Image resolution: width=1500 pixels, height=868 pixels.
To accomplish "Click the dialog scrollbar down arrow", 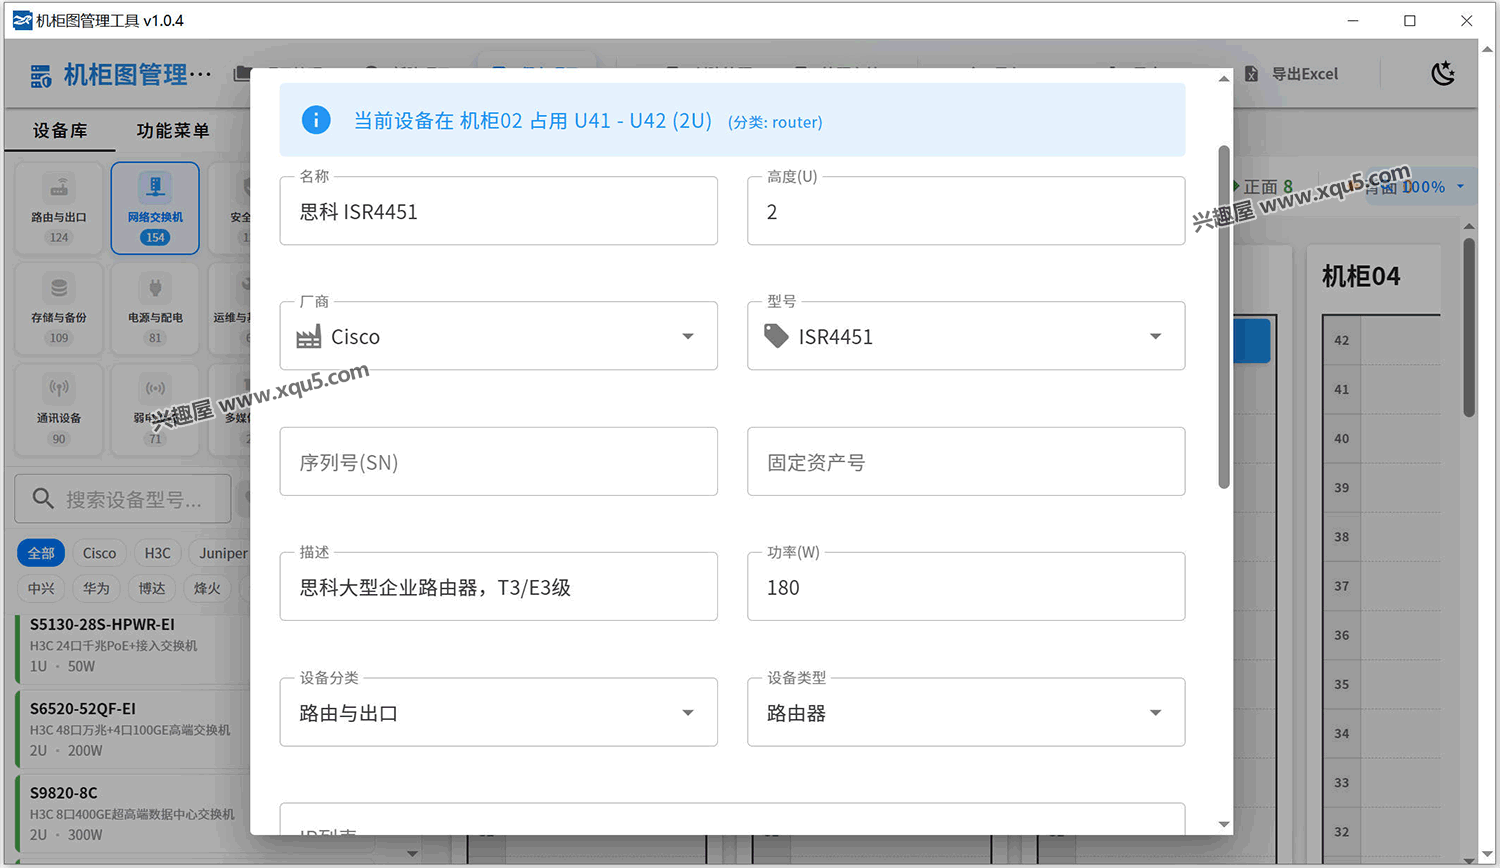I will tap(1224, 824).
